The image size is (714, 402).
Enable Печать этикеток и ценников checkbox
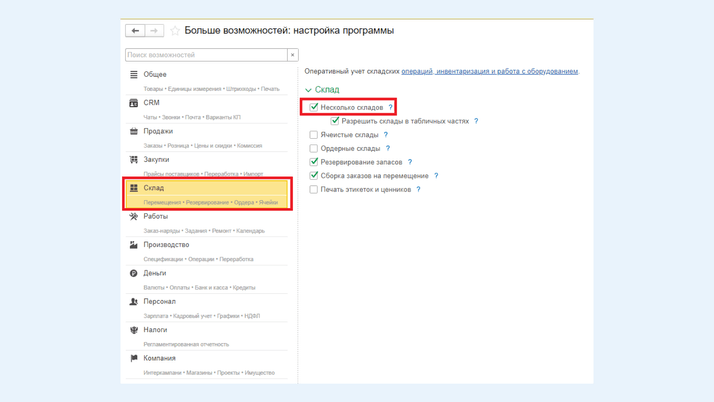(314, 189)
